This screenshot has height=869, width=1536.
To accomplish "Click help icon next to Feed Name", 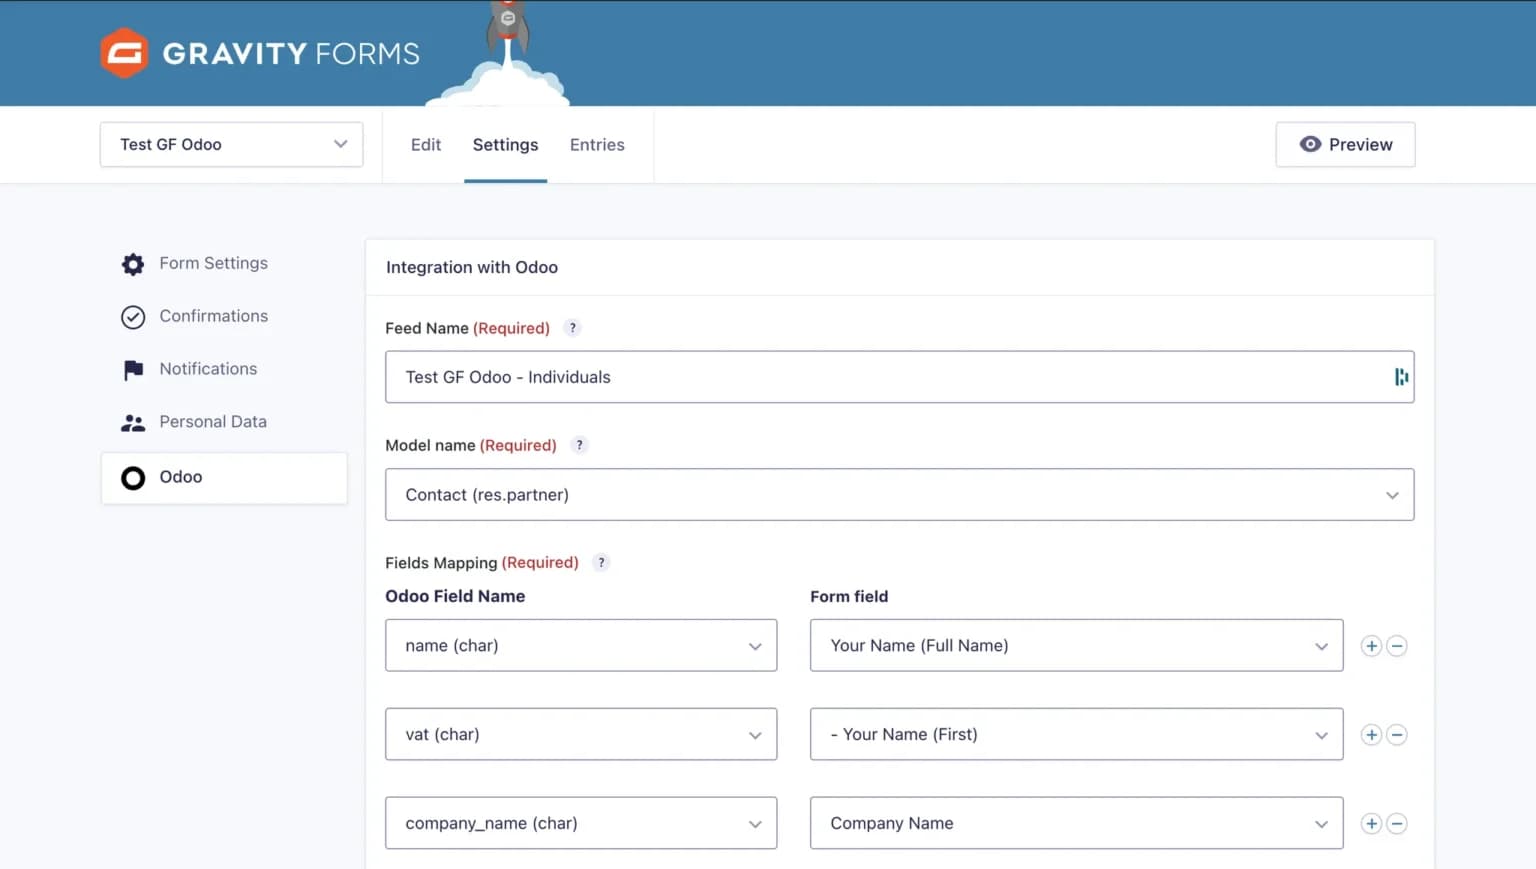I will pos(572,328).
